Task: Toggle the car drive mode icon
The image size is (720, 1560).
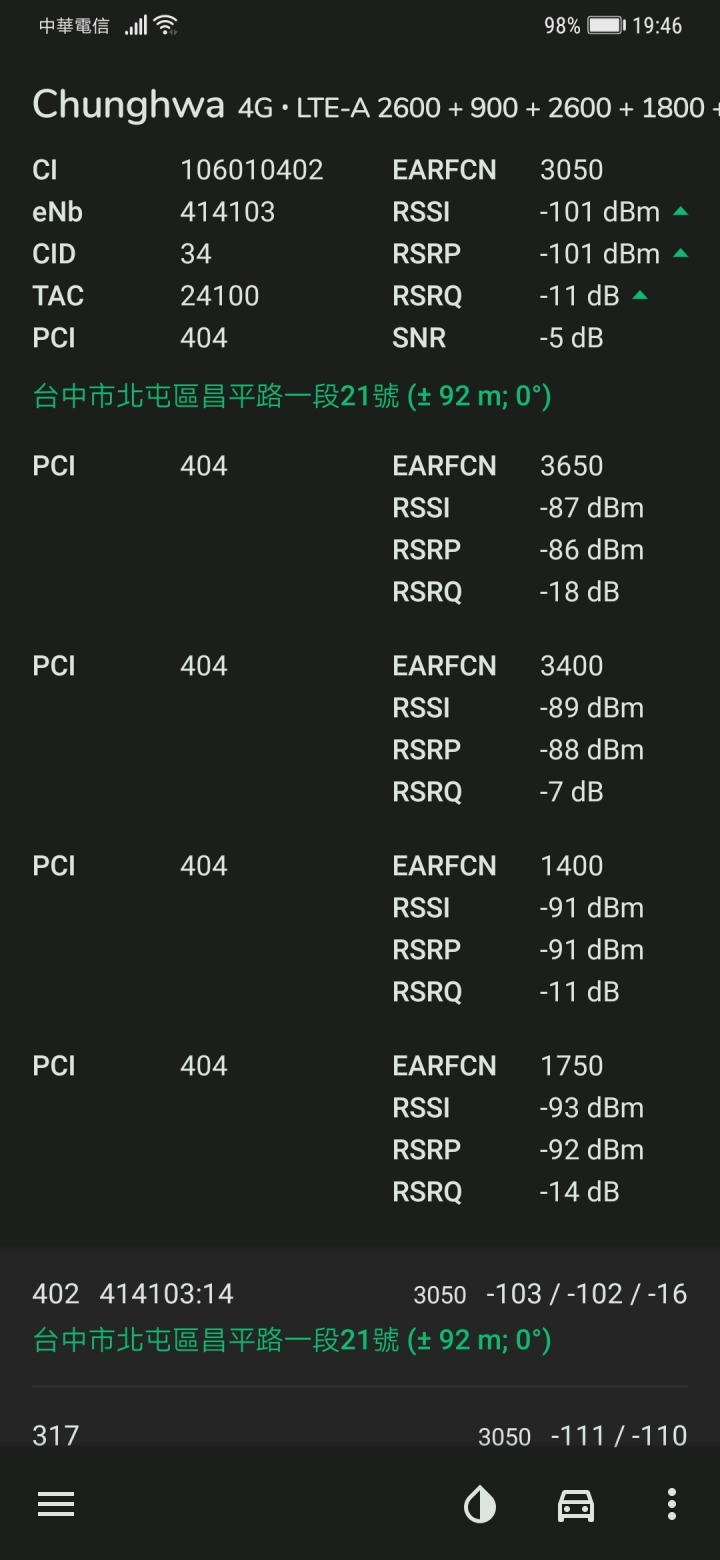Action: point(576,1504)
